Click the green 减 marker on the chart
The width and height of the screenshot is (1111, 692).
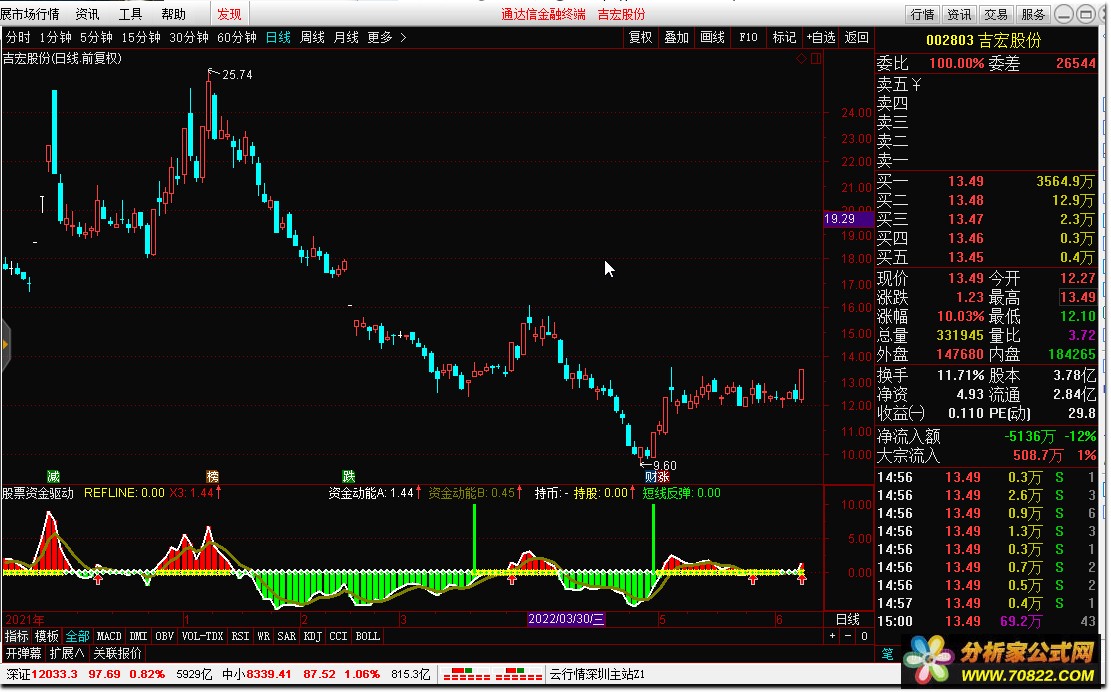point(53,476)
